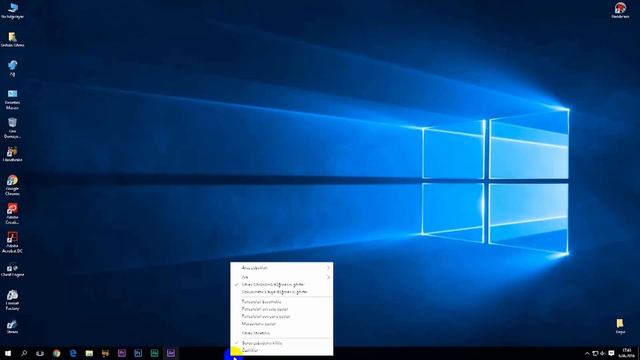
Task: Open the taskbar clock and date
Action: click(x=626, y=353)
